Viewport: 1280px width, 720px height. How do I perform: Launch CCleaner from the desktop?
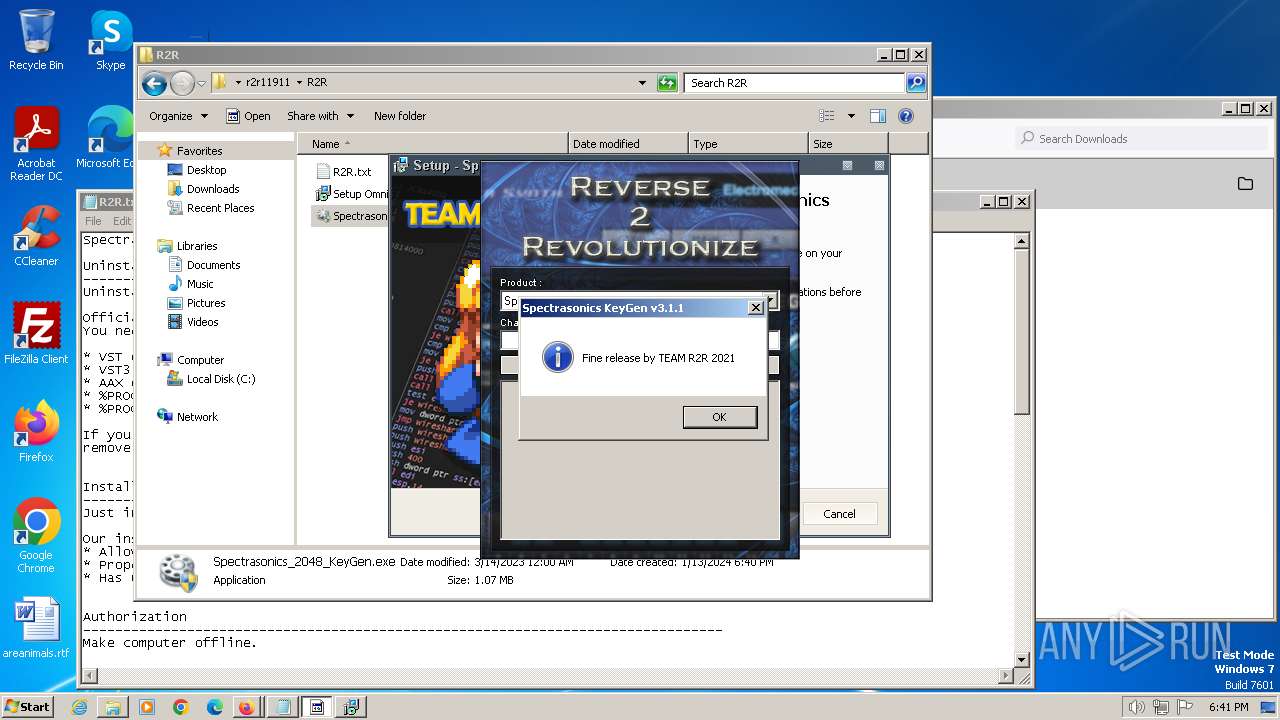tap(36, 236)
